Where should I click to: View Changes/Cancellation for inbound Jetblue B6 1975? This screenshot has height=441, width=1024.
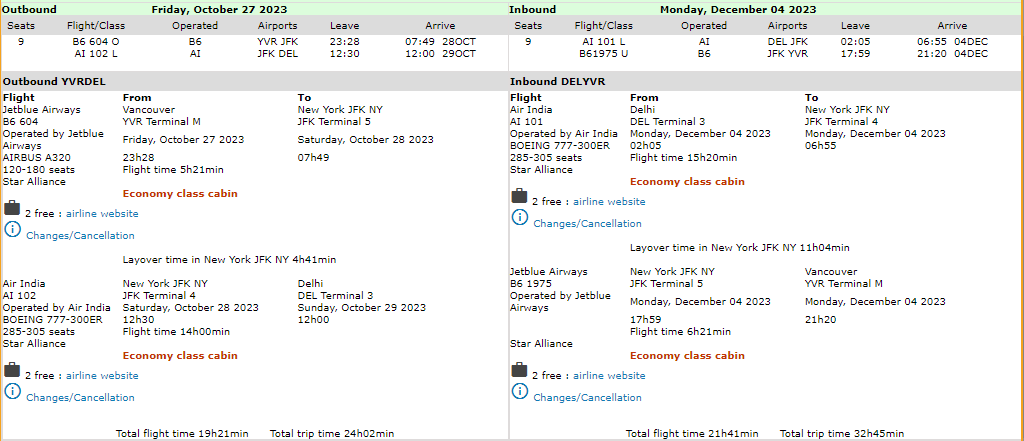coord(587,397)
